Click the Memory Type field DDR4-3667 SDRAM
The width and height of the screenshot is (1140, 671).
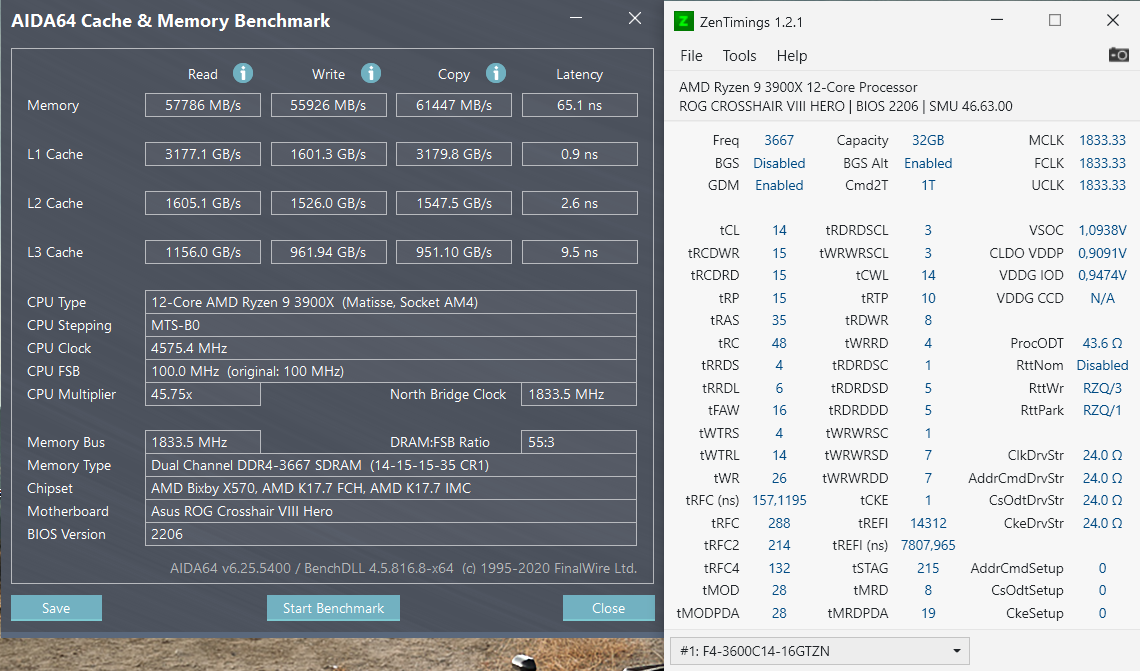(x=390, y=465)
